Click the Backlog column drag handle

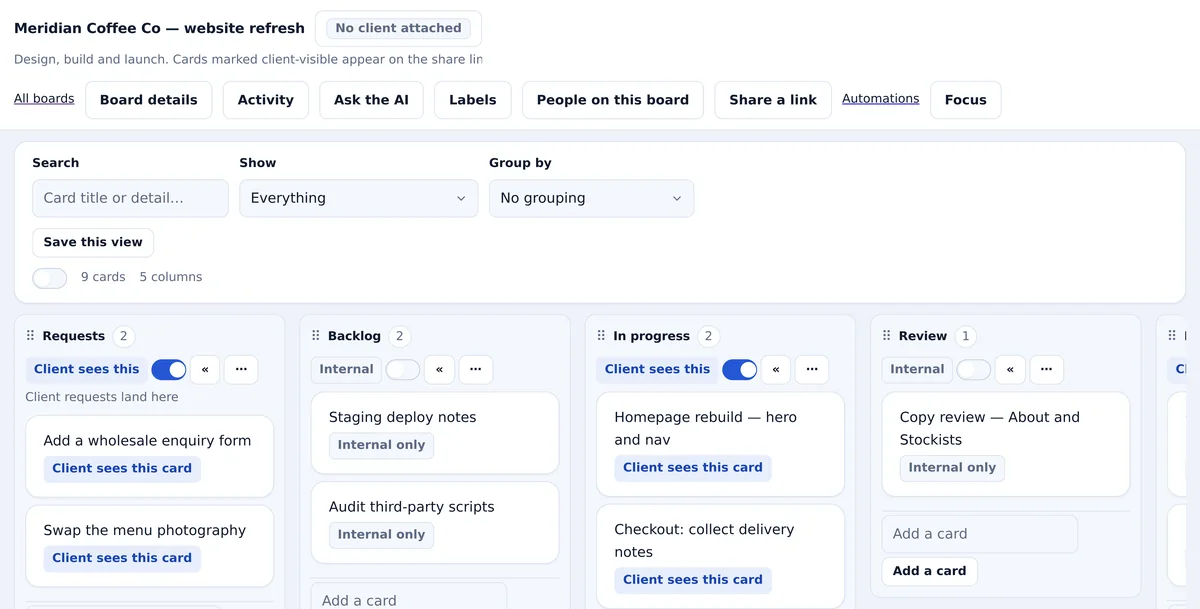click(x=316, y=336)
